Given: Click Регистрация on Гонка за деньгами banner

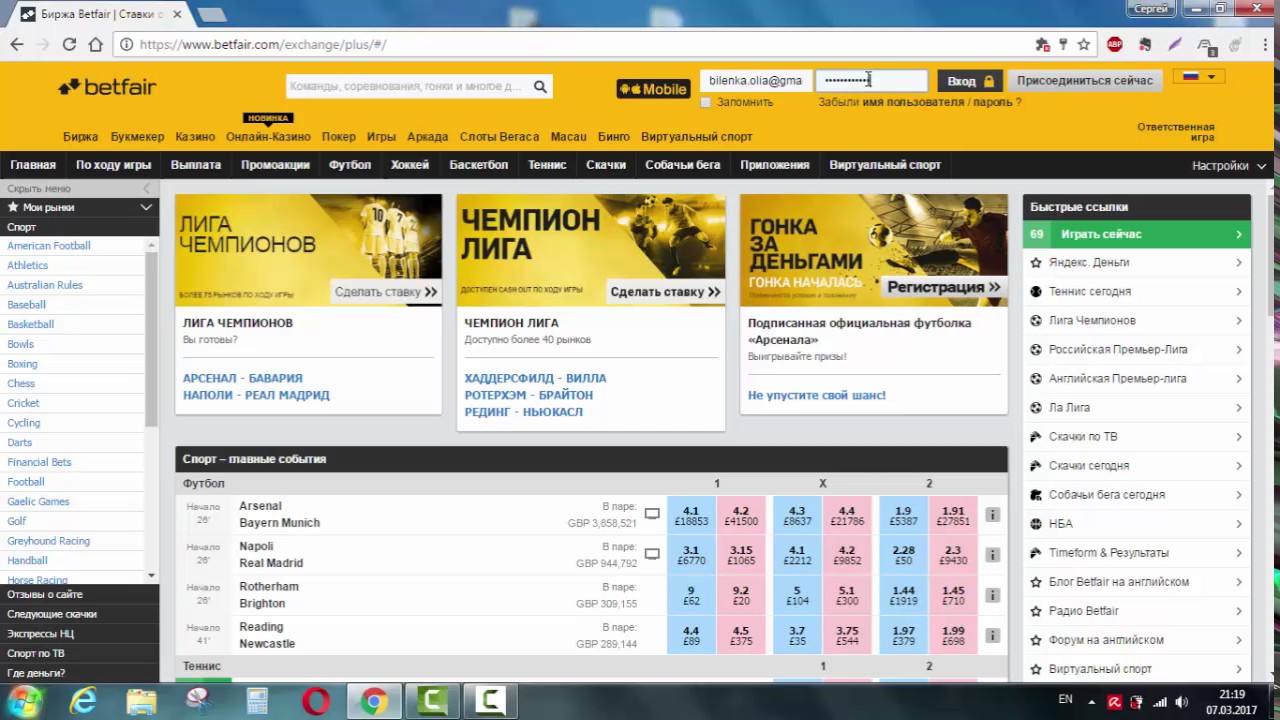Looking at the screenshot, I should [944, 287].
